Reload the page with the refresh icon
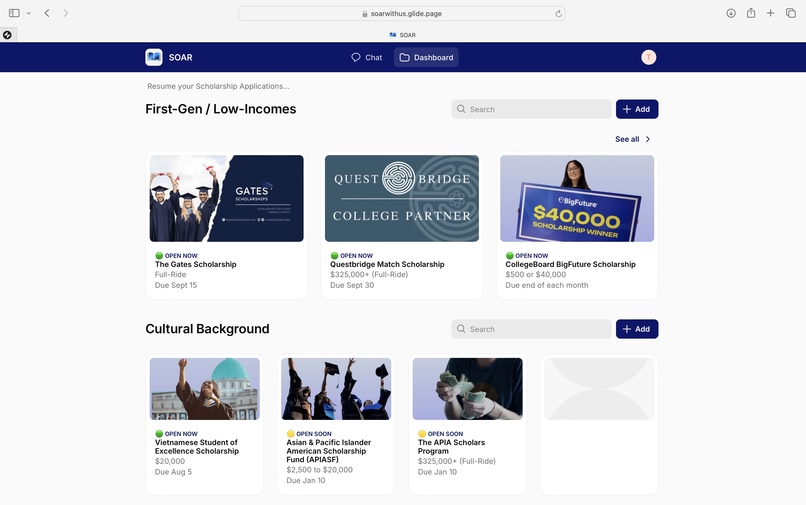 click(558, 14)
